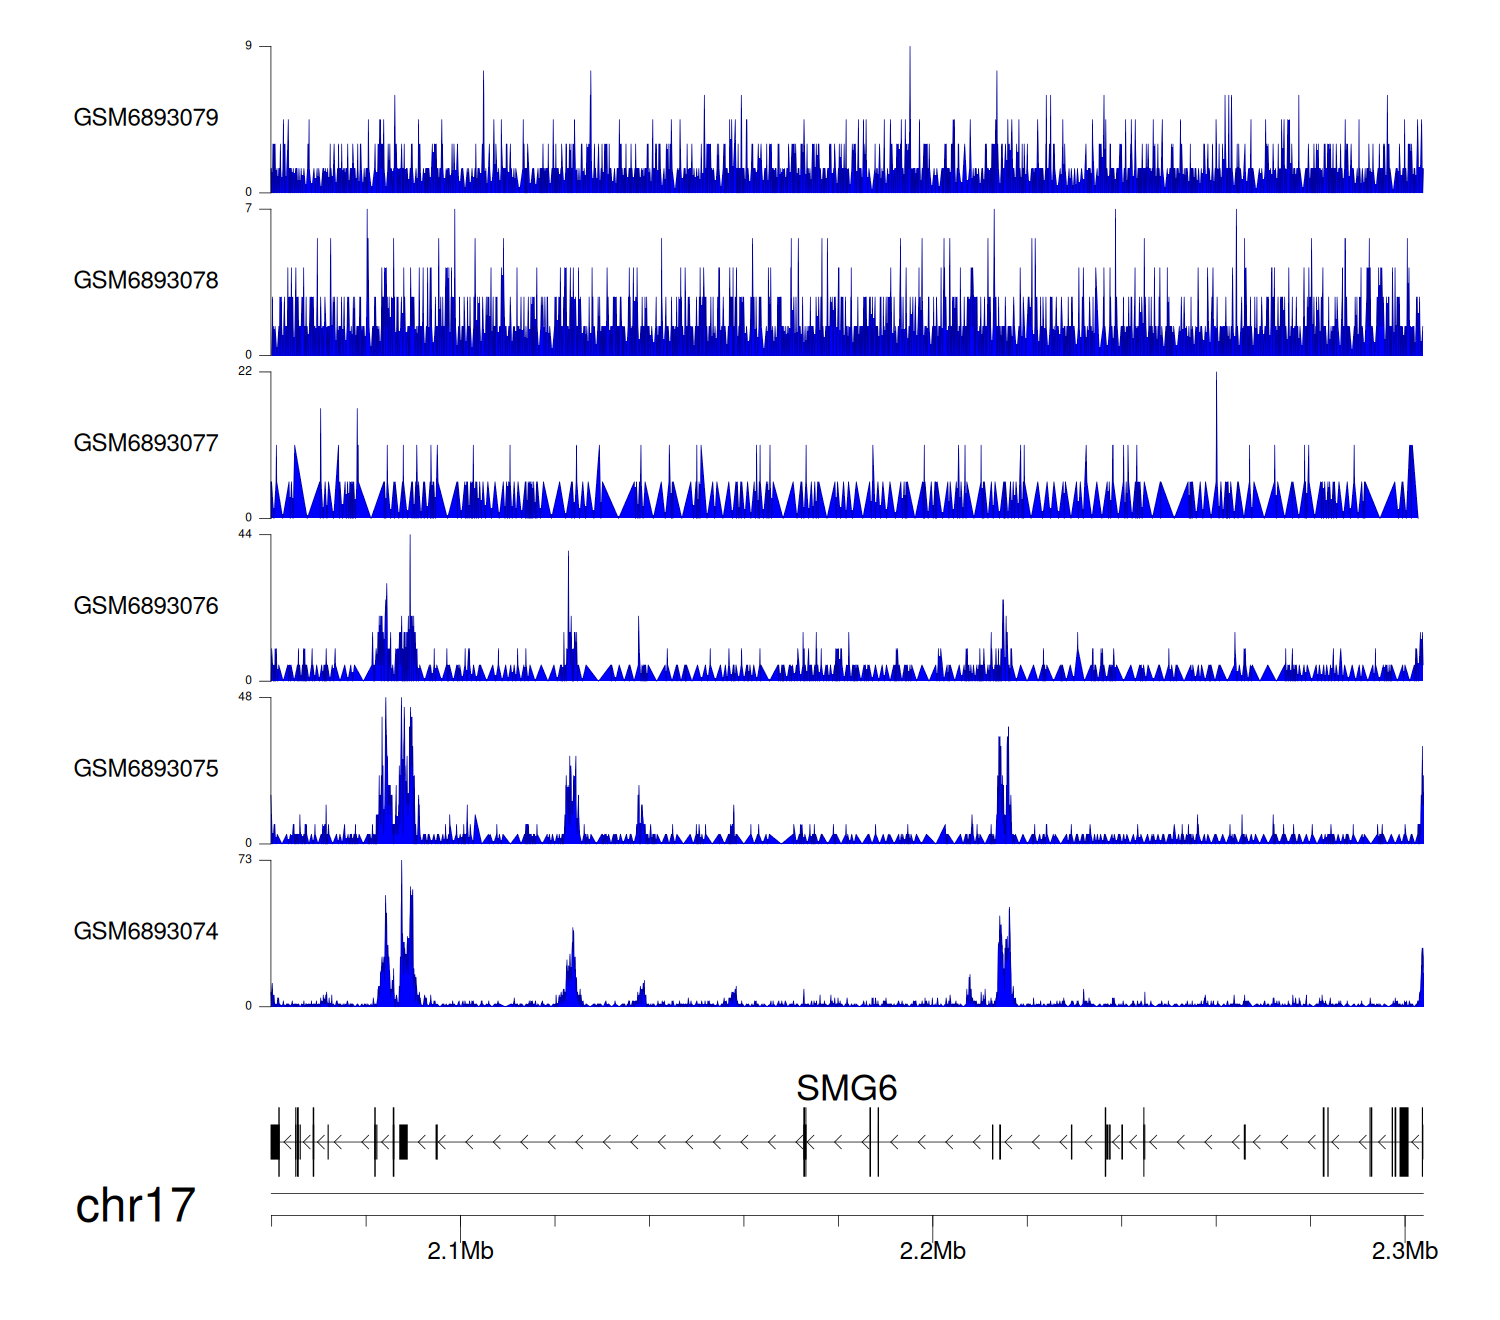The width and height of the screenshot is (1500, 1320).
Task: Click the leftmost thick exon of SMG6
Action: click(x=275, y=1141)
